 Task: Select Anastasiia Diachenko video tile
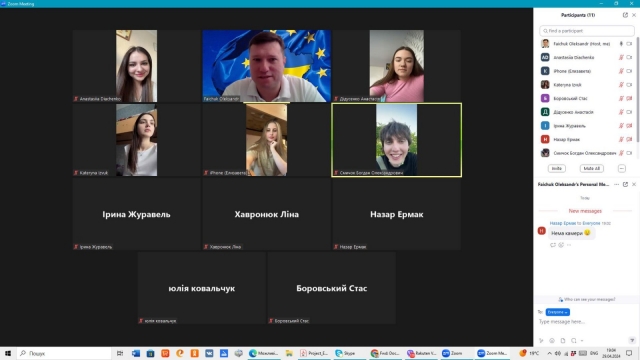pos(136,66)
